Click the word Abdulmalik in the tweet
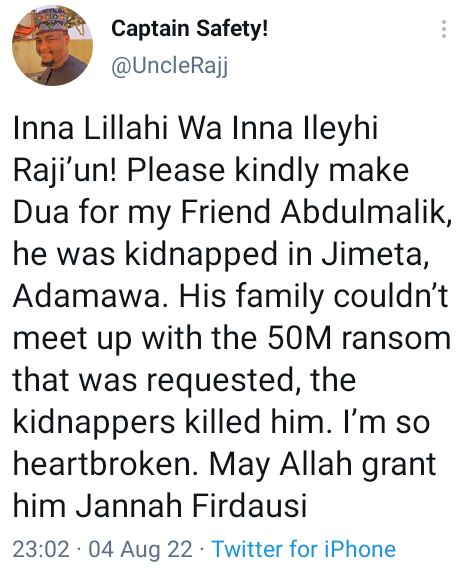Image resolution: width=459 pixels, height=576 pixels. 366,212
